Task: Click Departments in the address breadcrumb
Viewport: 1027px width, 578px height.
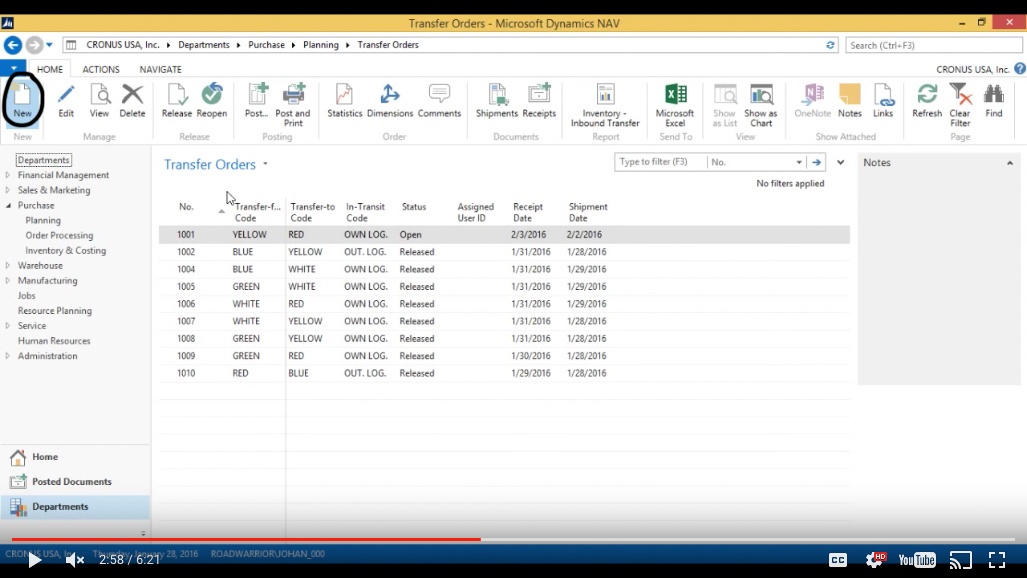Action: (204, 45)
